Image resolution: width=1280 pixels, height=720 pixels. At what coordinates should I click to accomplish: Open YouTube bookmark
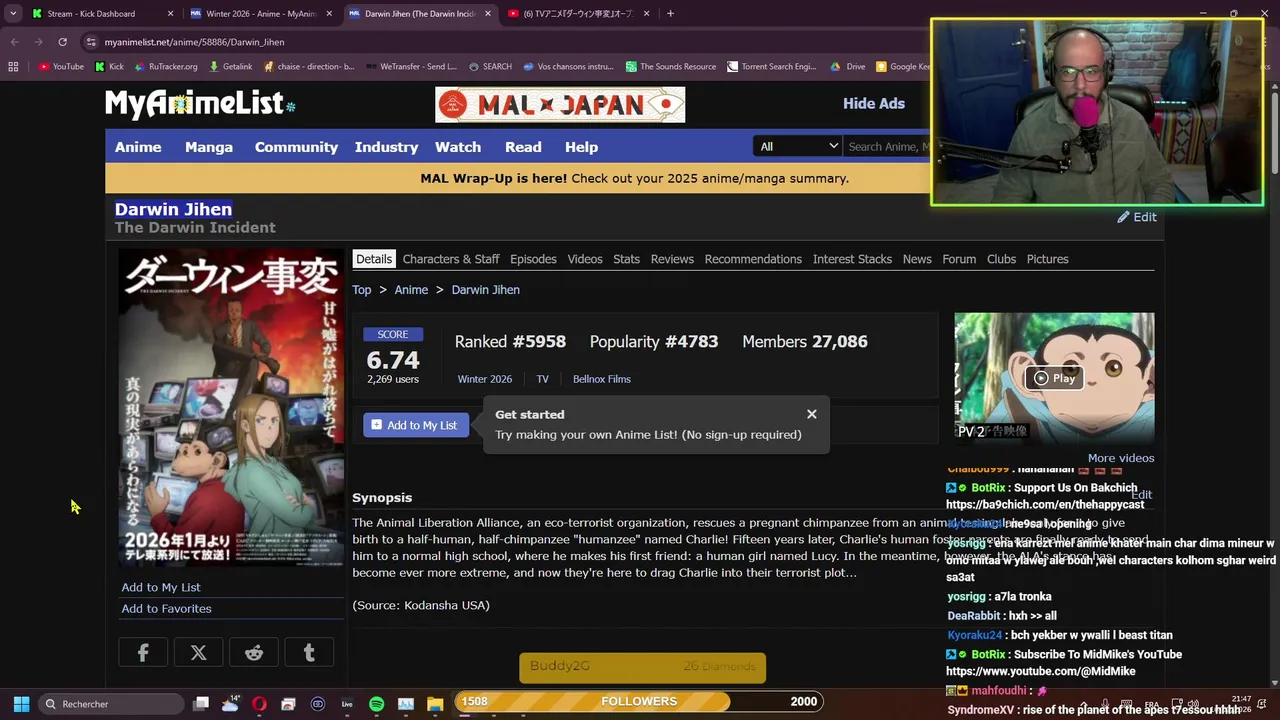click(61, 67)
